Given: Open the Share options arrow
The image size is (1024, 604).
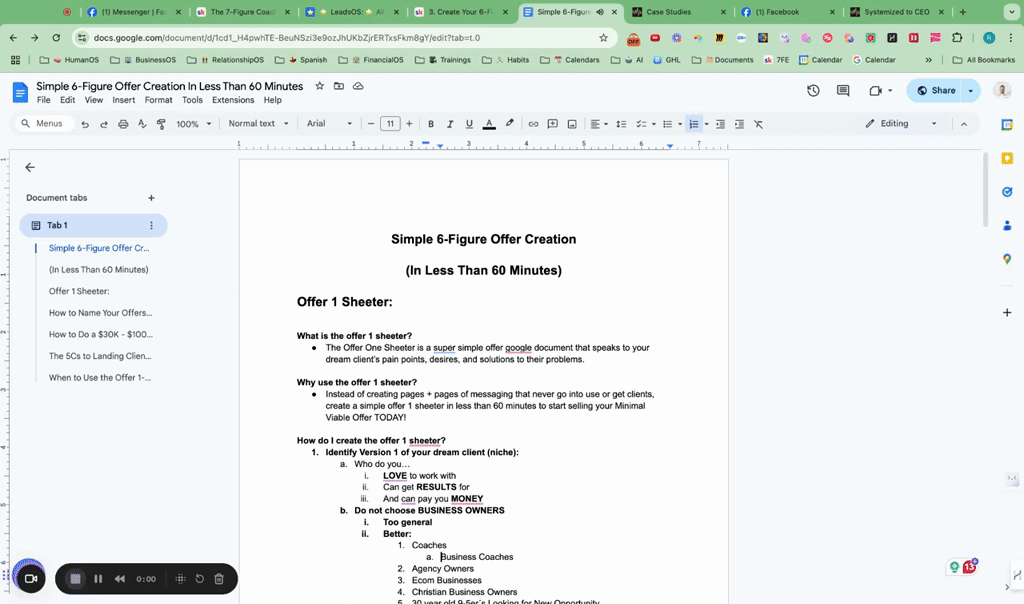Looking at the screenshot, I should (x=971, y=91).
